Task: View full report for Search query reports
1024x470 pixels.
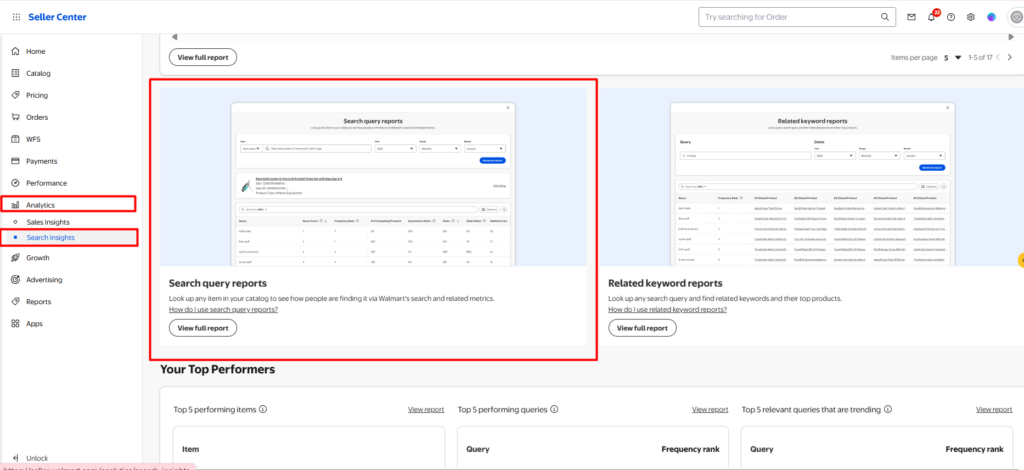Action: point(203,328)
